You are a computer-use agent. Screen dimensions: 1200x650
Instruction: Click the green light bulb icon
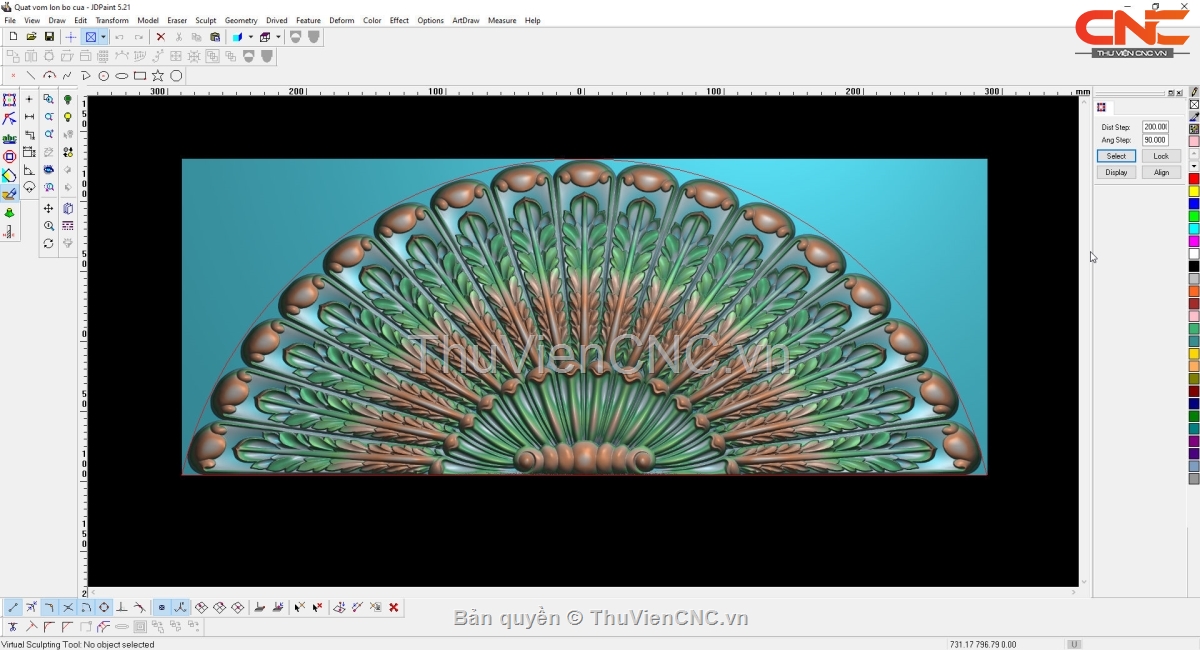pos(68,100)
